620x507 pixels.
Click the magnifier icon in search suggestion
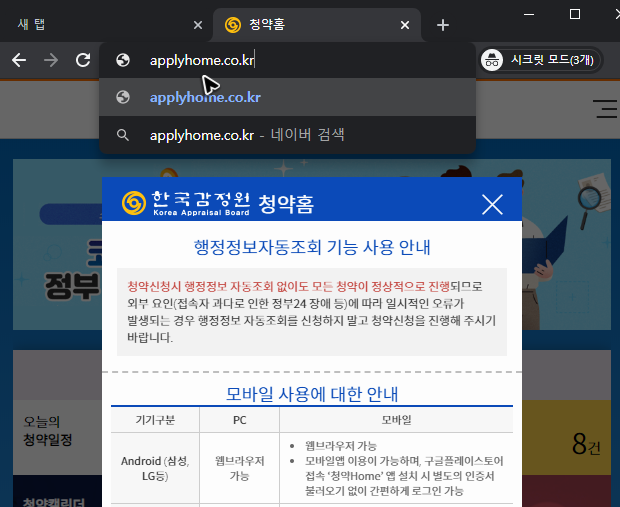coord(123,135)
